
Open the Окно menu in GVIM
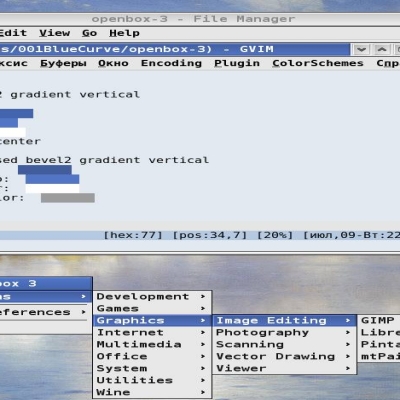click(x=113, y=63)
